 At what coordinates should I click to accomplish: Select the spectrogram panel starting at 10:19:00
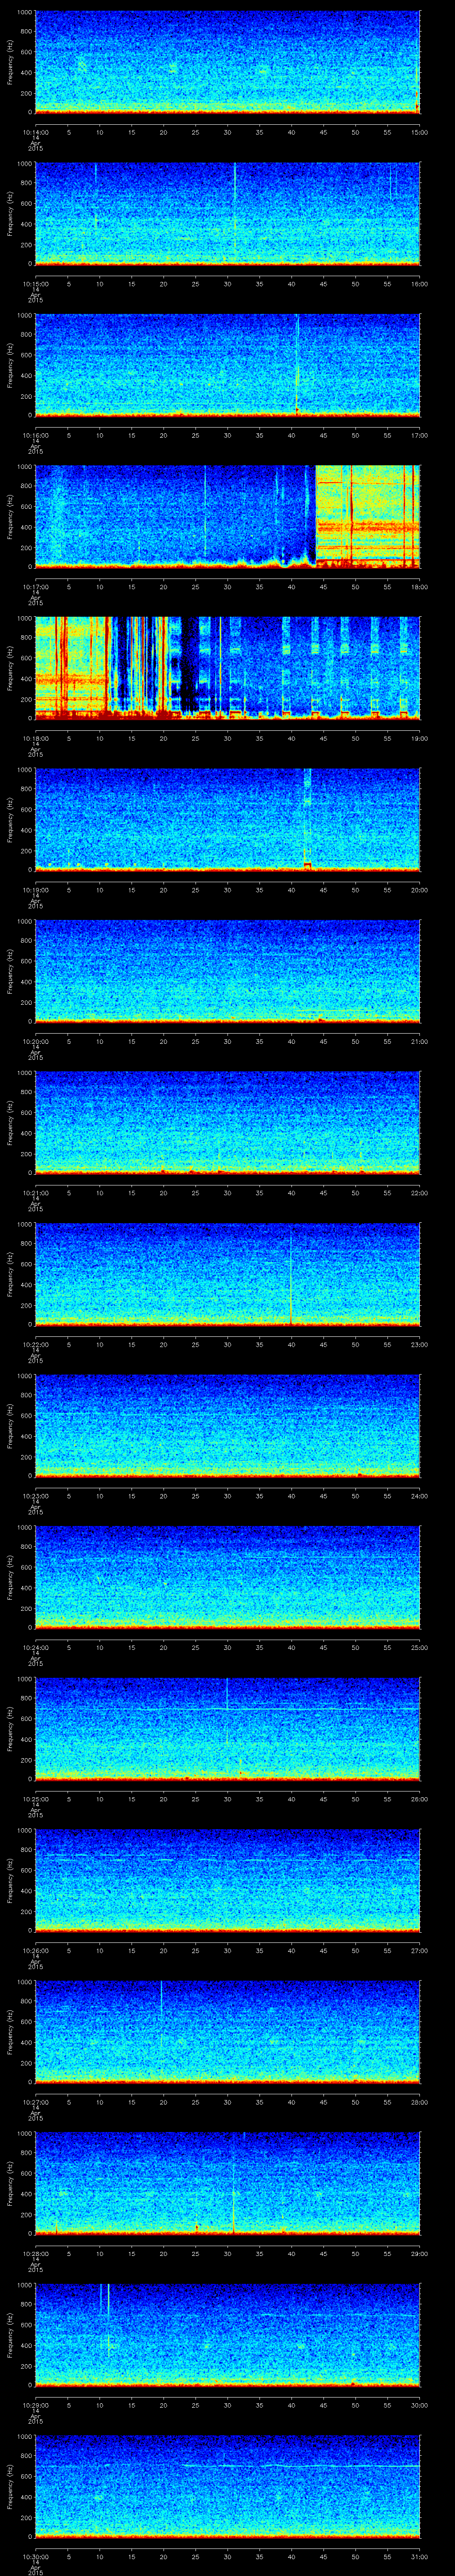click(x=227, y=820)
